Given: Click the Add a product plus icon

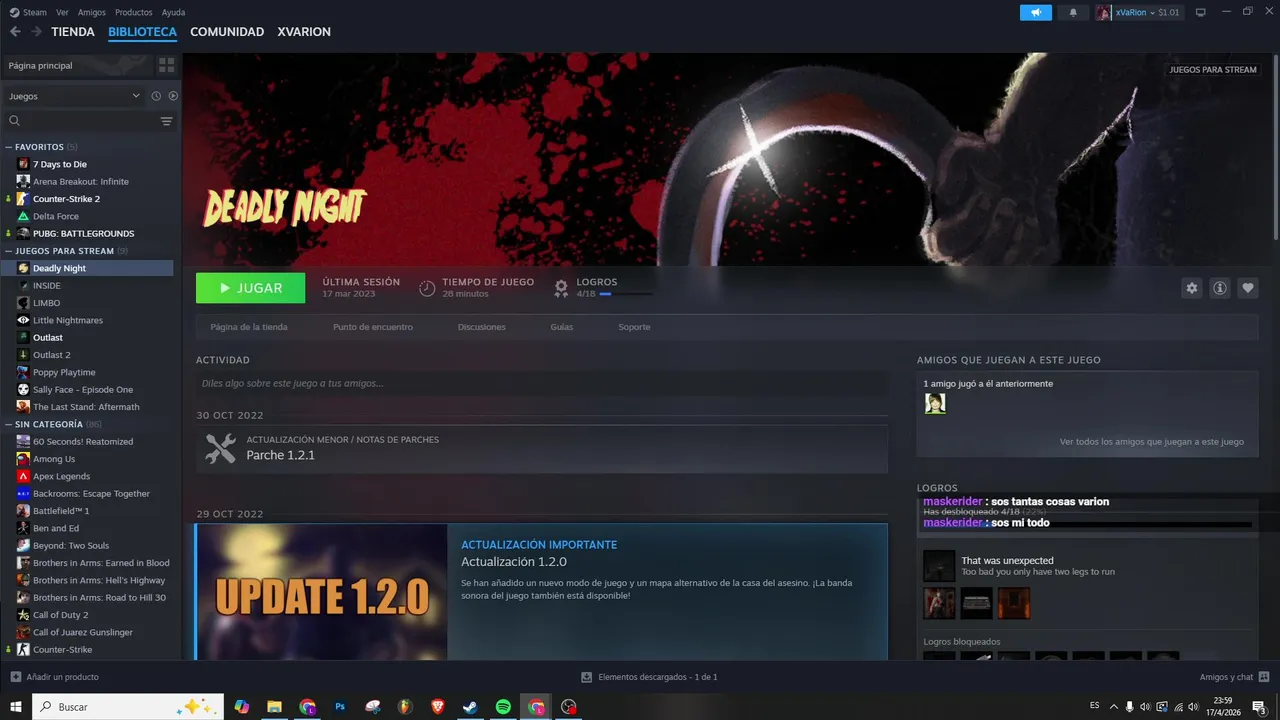Looking at the screenshot, I should click(15, 677).
